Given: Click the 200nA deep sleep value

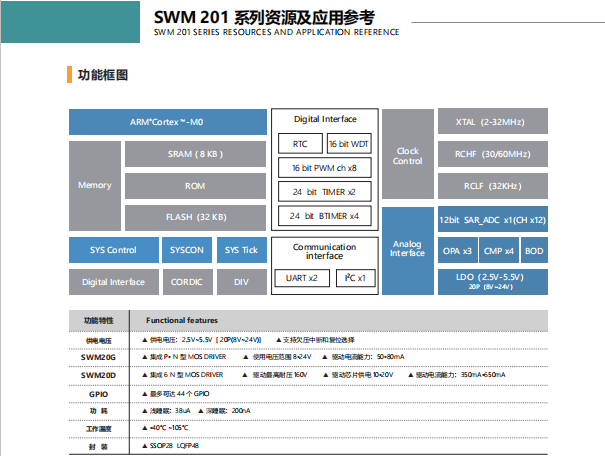Looking at the screenshot, I should pyautogui.click(x=241, y=410).
